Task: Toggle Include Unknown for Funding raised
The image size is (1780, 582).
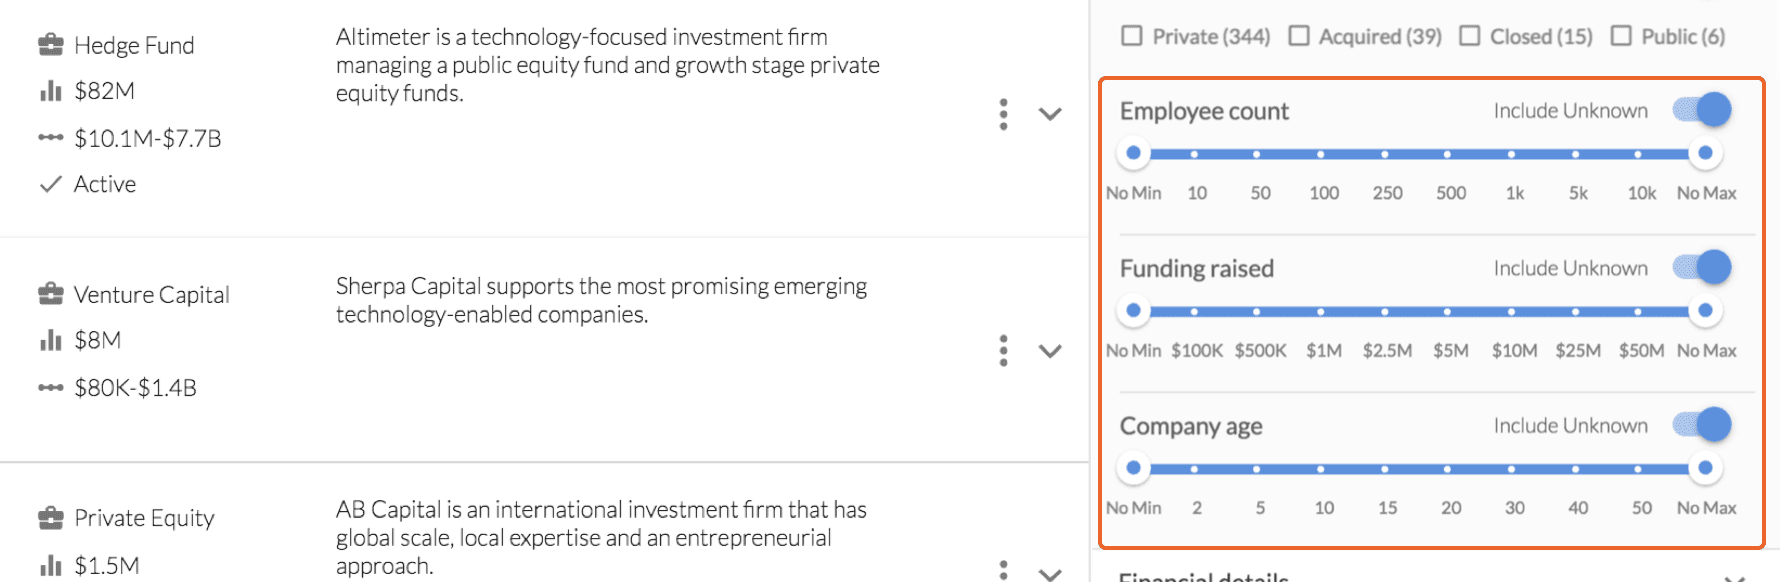Action: point(1702,267)
